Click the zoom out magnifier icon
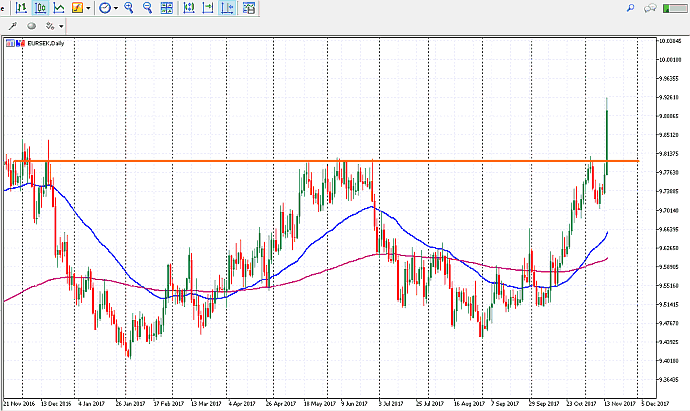 [148, 8]
